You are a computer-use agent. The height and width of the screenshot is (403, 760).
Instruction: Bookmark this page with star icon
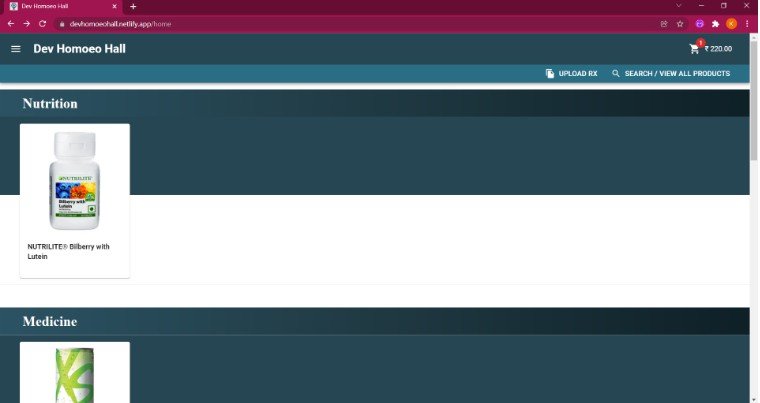click(x=680, y=24)
